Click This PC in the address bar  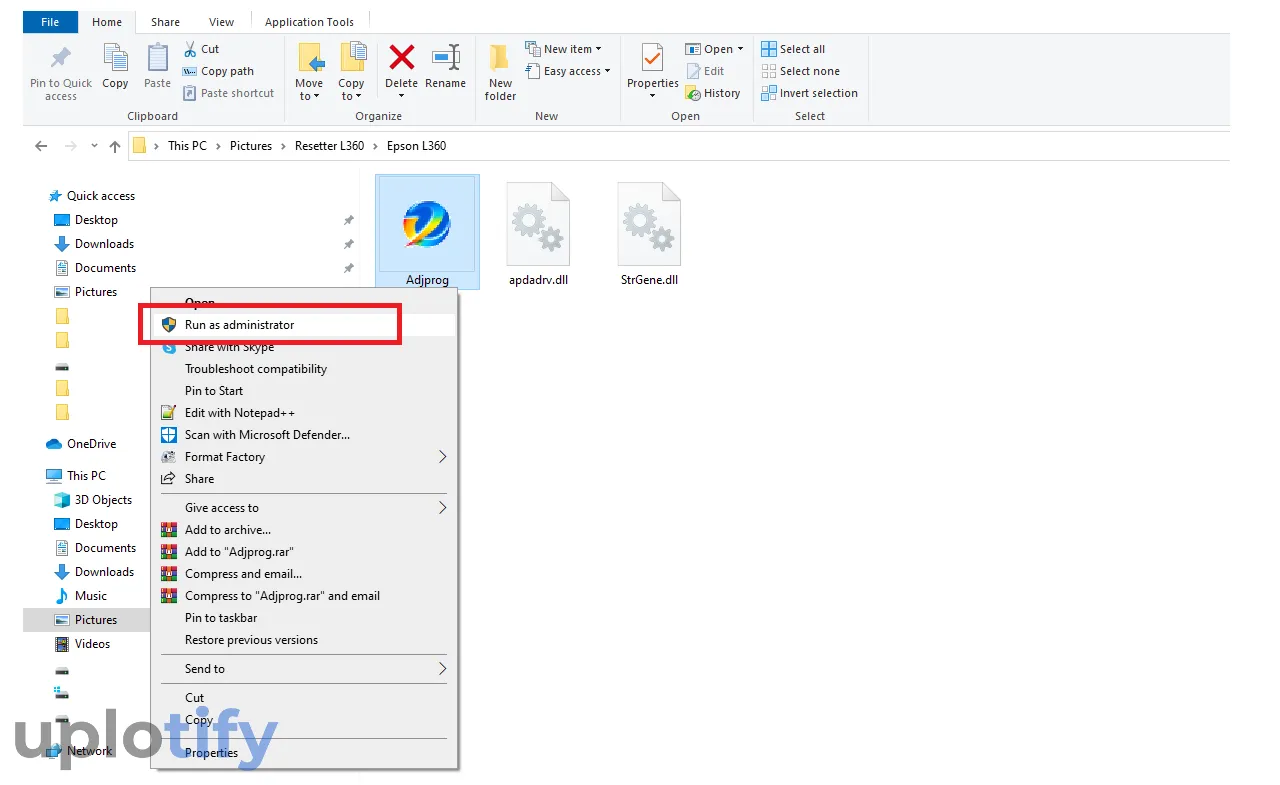click(x=187, y=146)
